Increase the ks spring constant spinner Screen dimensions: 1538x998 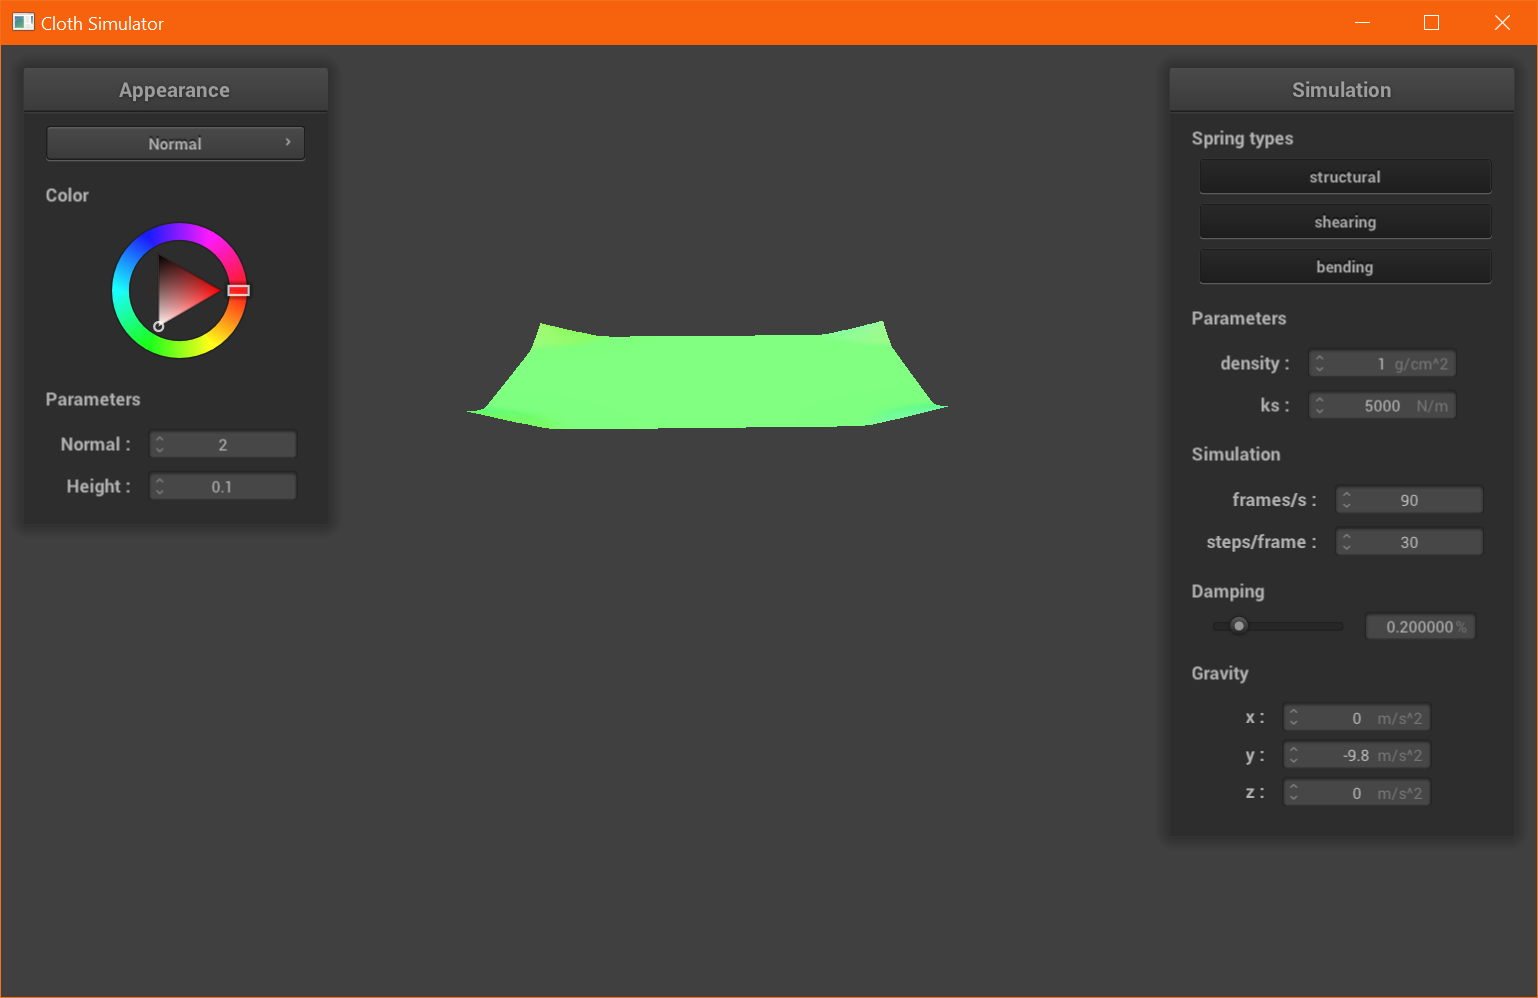pyautogui.click(x=1320, y=400)
